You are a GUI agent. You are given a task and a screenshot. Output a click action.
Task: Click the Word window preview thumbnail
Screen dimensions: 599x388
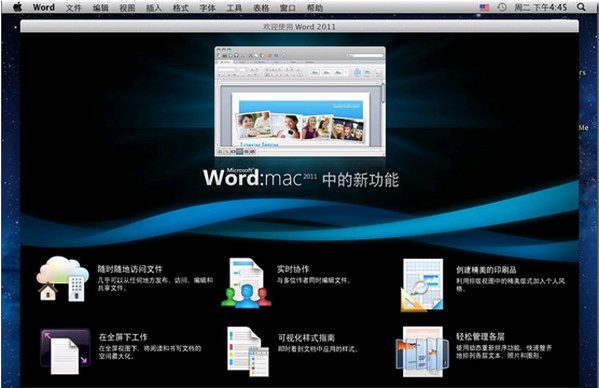(300, 101)
